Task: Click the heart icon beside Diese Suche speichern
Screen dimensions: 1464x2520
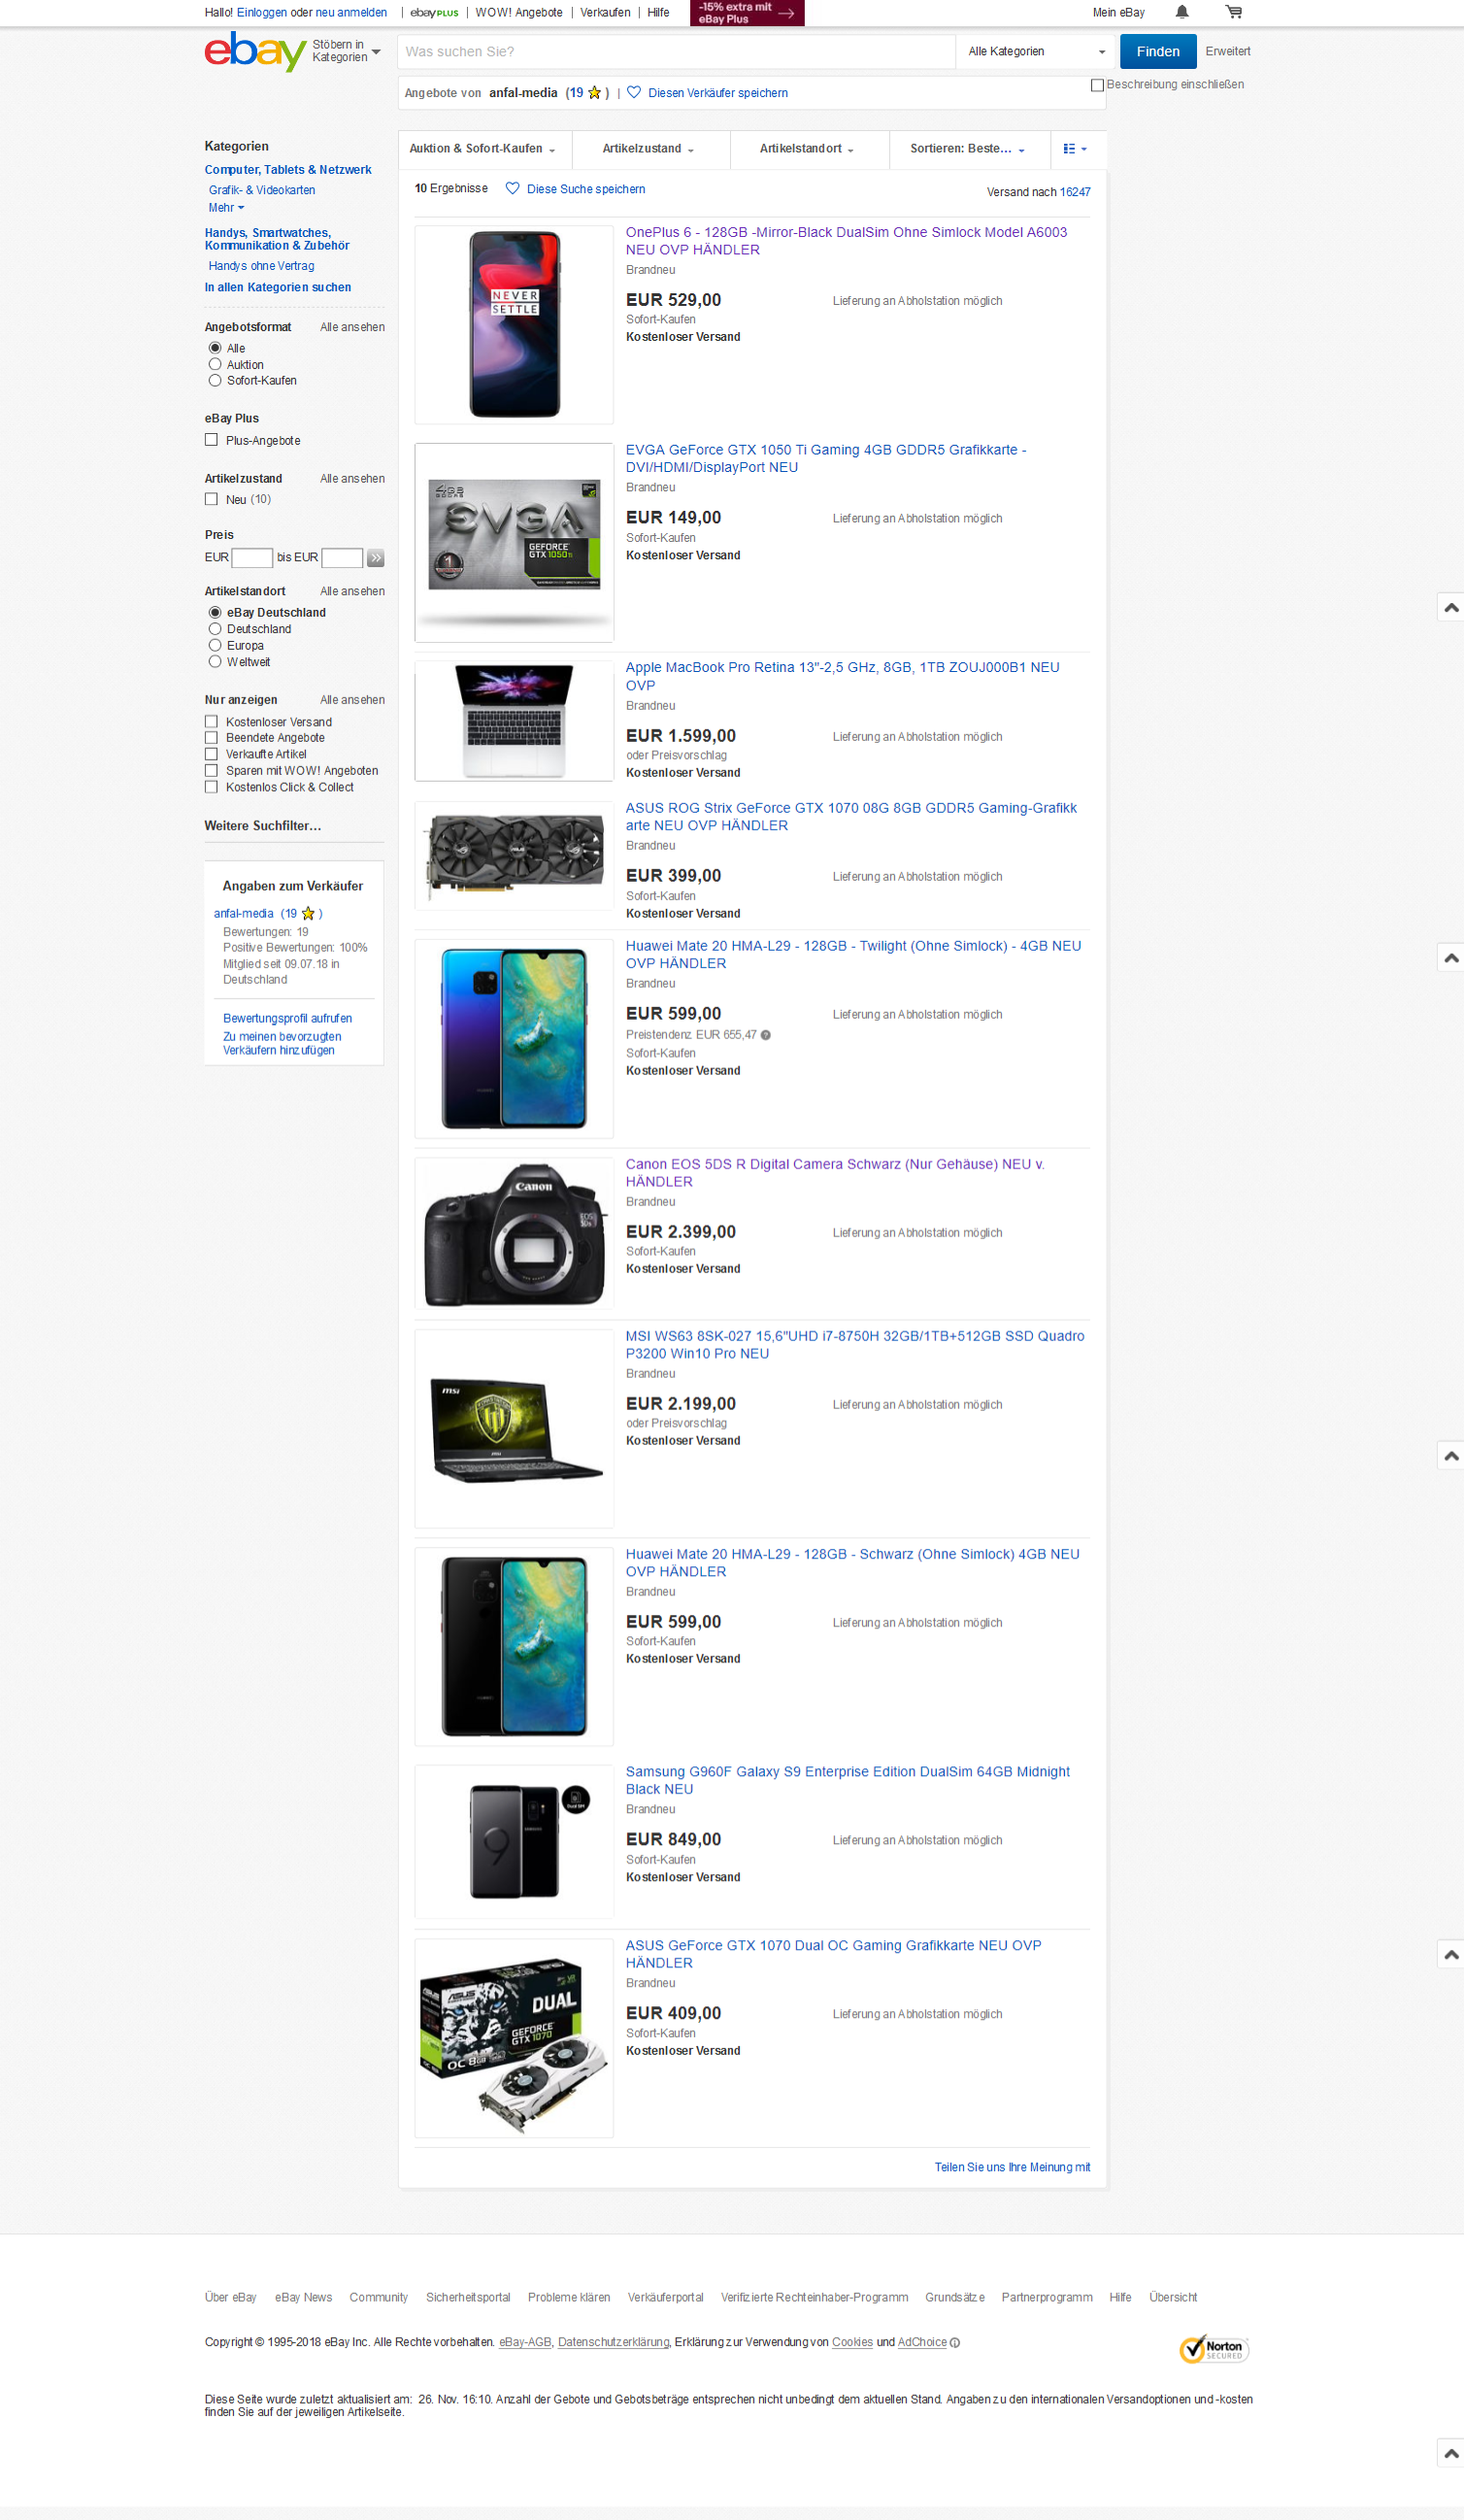Action: (512, 188)
